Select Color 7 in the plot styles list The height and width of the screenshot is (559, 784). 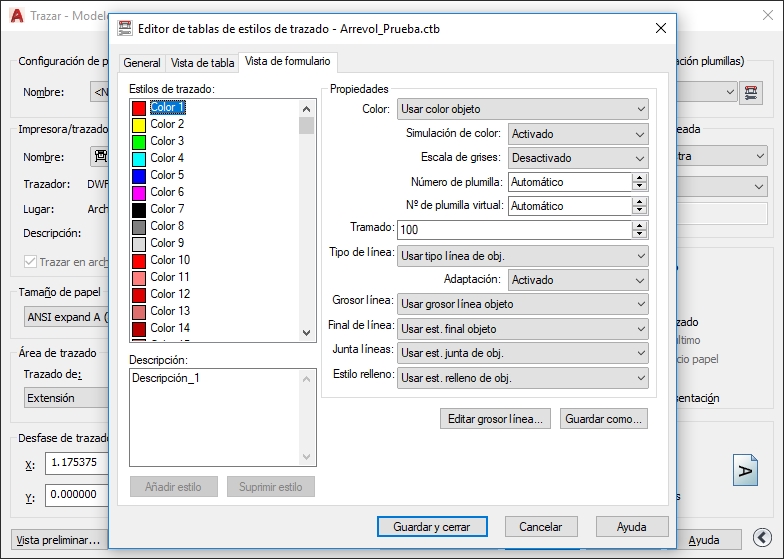coord(167,209)
